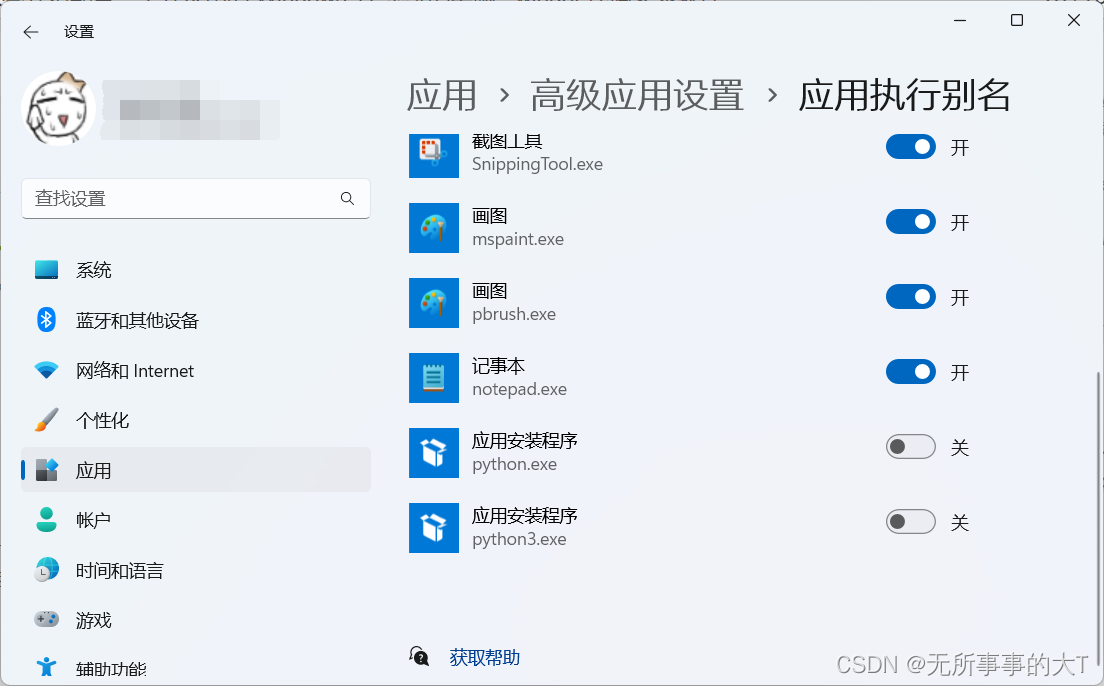
Task: Click the 画图 mspaint.exe icon
Action: pos(433,228)
